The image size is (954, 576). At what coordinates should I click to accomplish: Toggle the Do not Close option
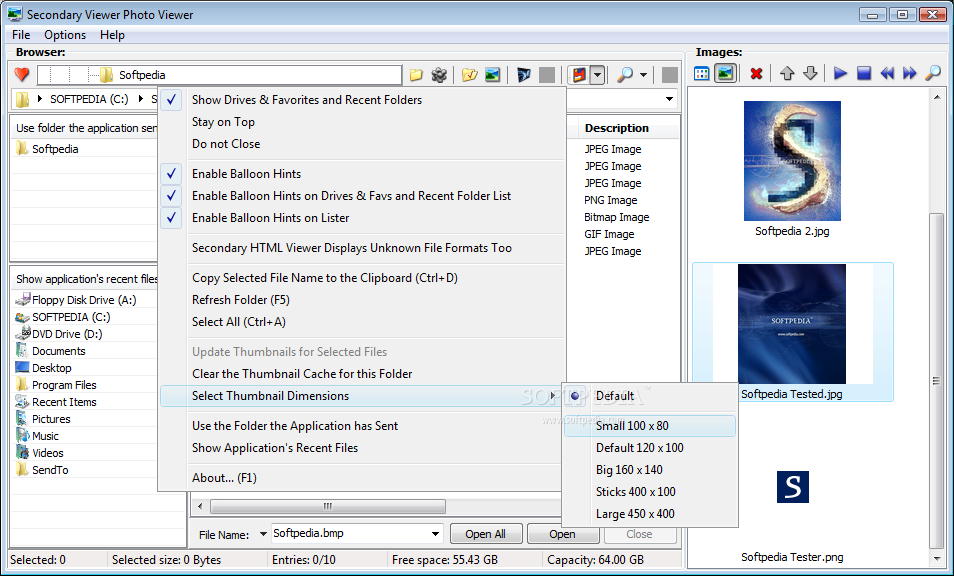click(361, 144)
